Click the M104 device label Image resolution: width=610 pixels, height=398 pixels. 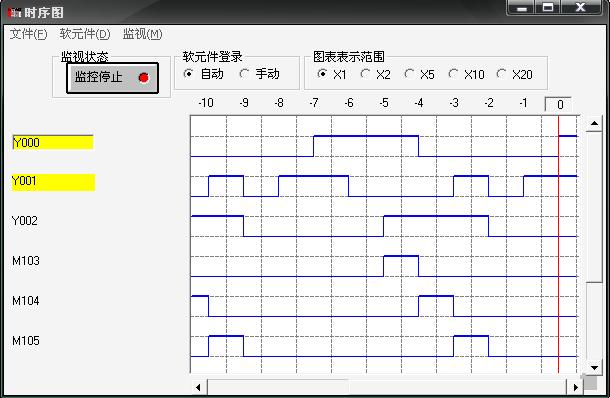click(26, 301)
